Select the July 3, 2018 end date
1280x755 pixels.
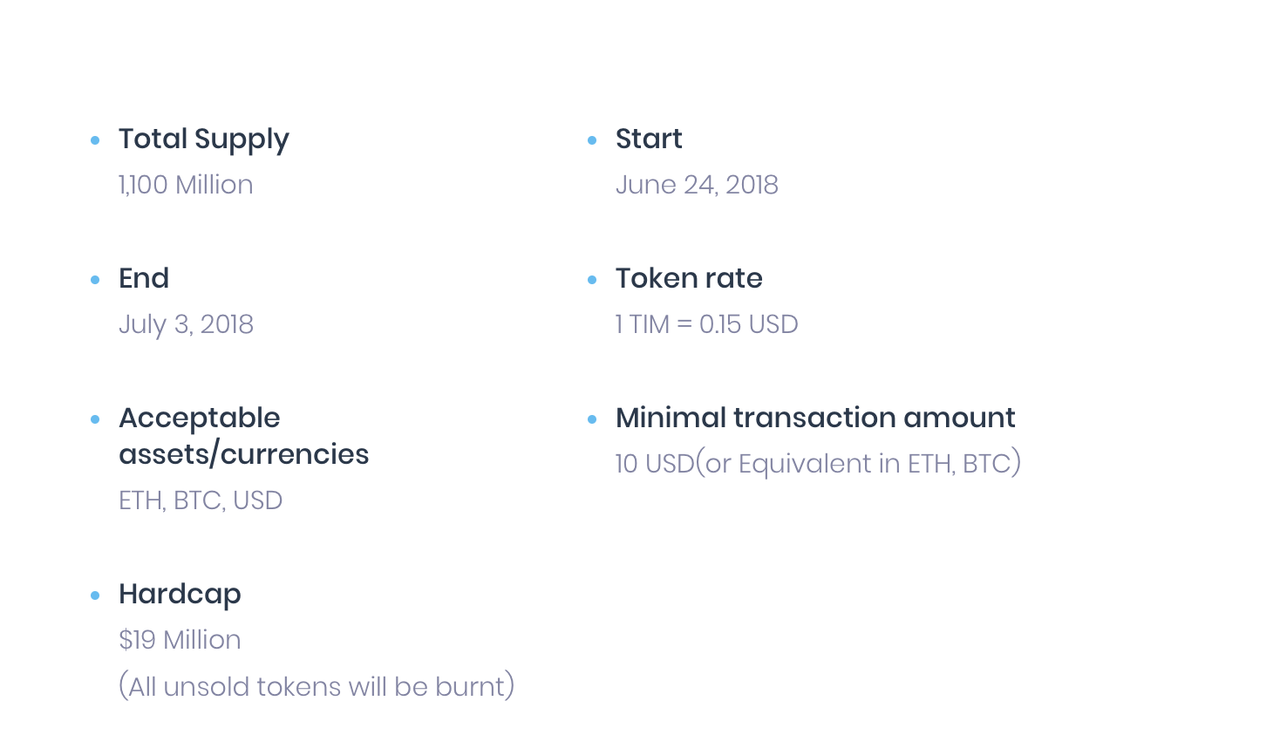tap(186, 325)
